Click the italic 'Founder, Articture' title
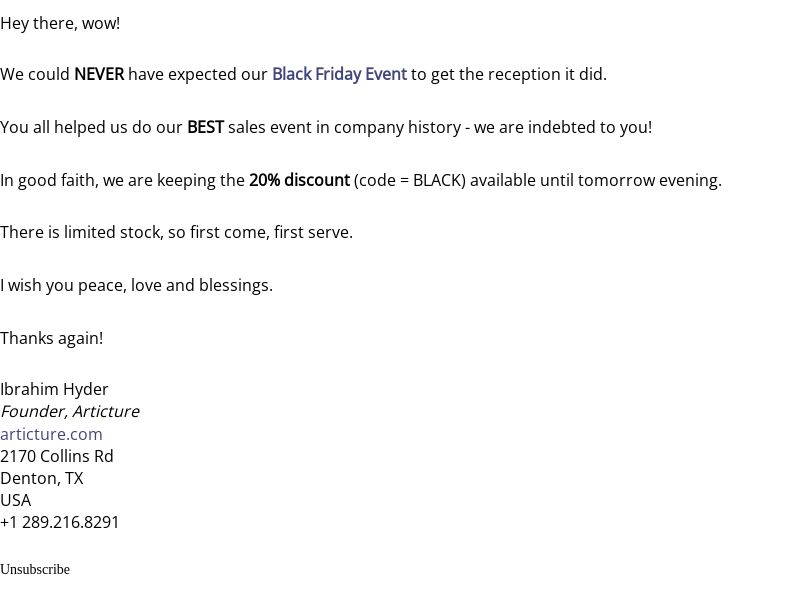Image resolution: width=800 pixels, height=600 pixels. coord(70,411)
